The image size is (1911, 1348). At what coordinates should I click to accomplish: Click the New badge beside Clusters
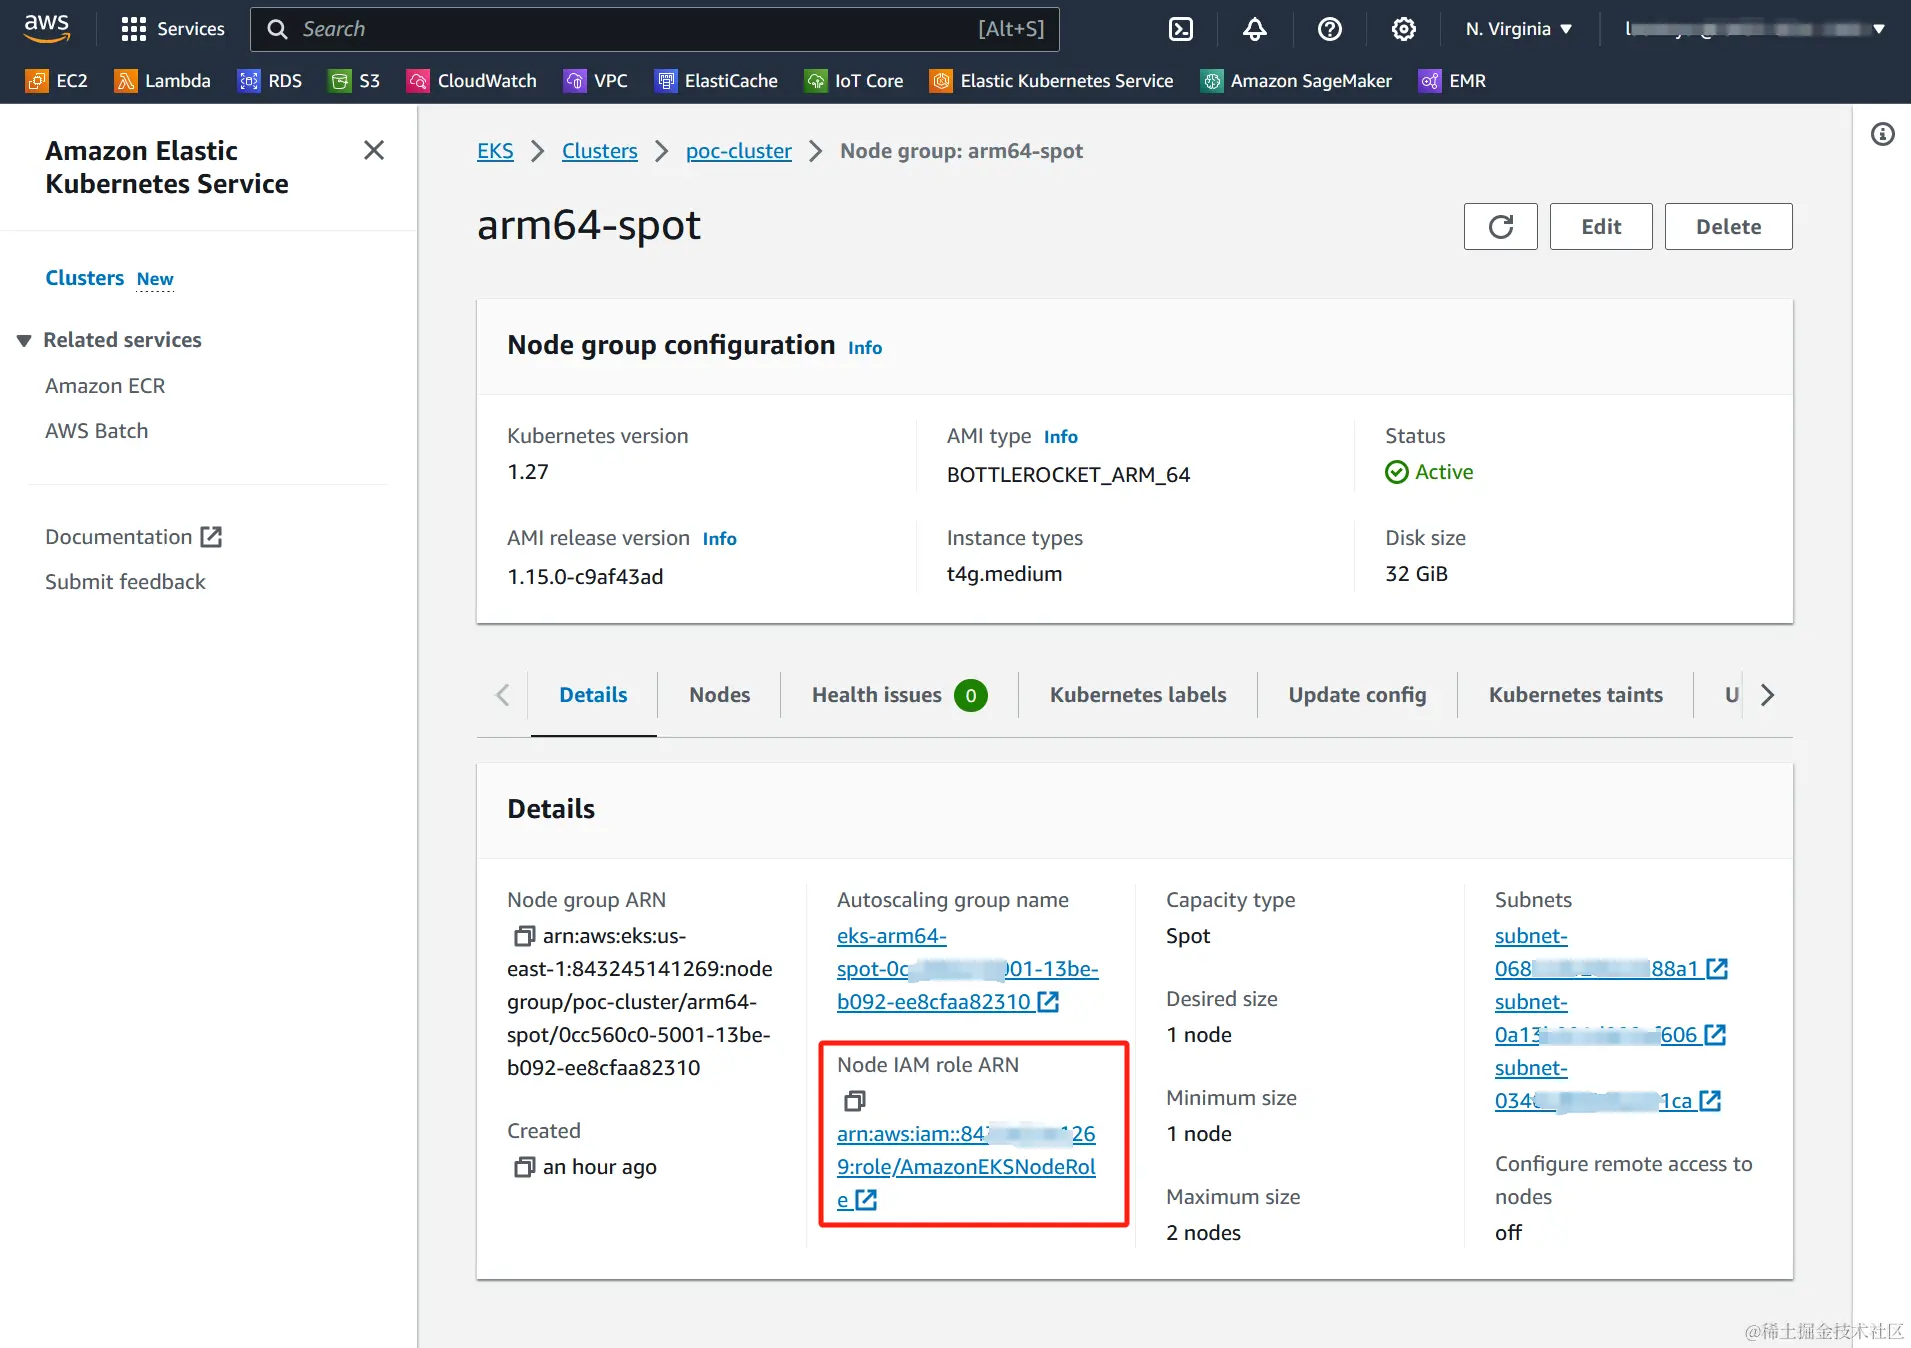(155, 279)
